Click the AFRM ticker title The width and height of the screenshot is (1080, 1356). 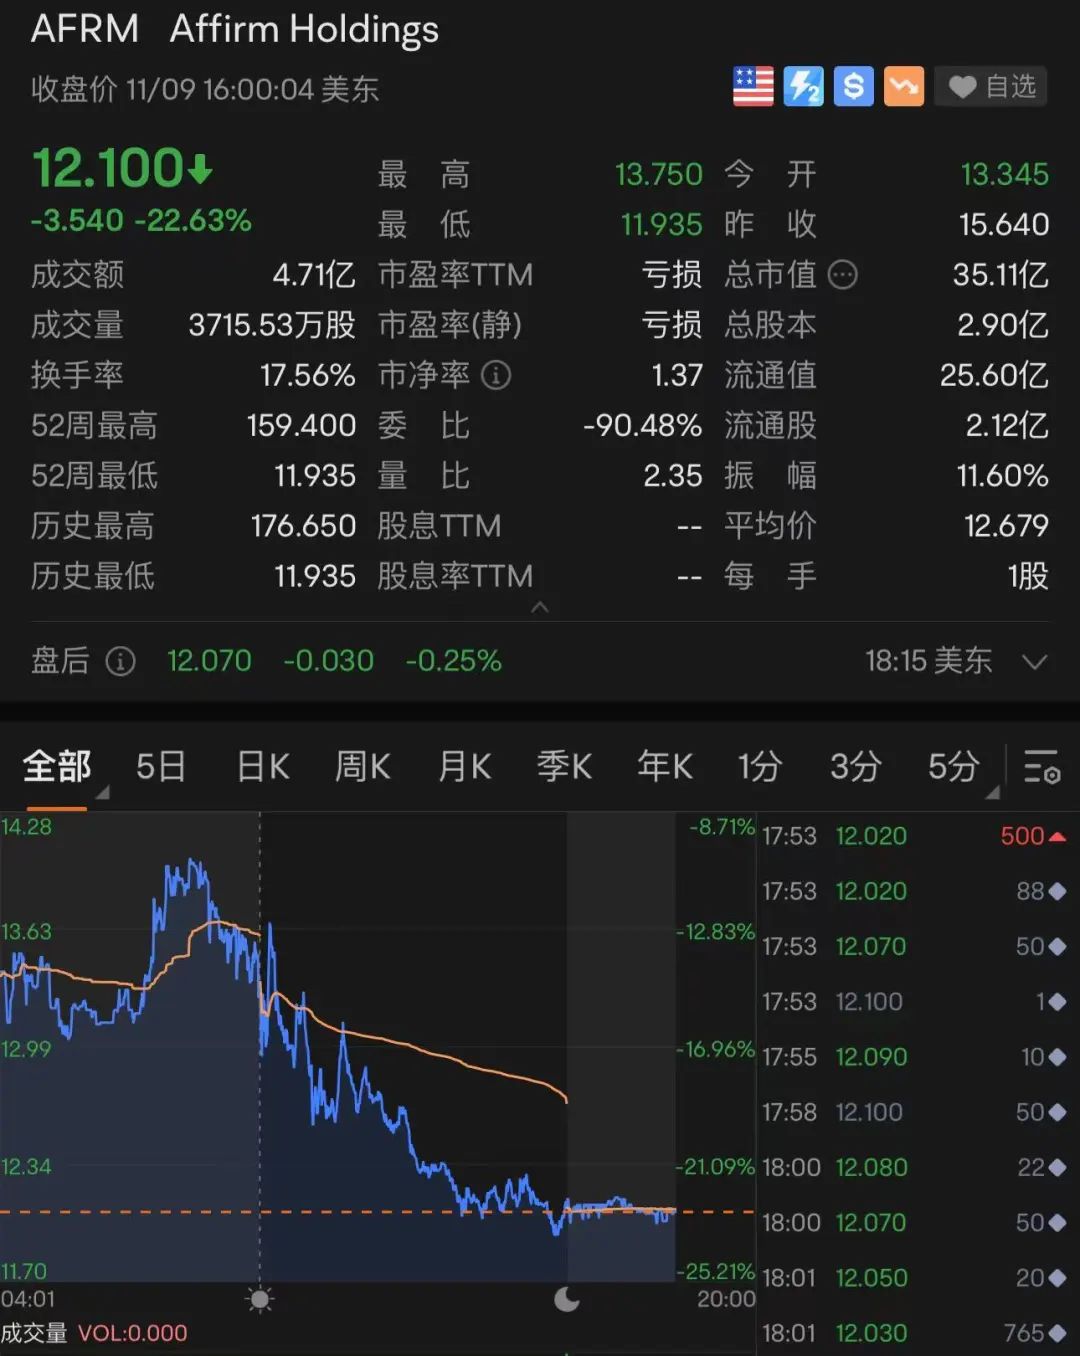point(85,30)
